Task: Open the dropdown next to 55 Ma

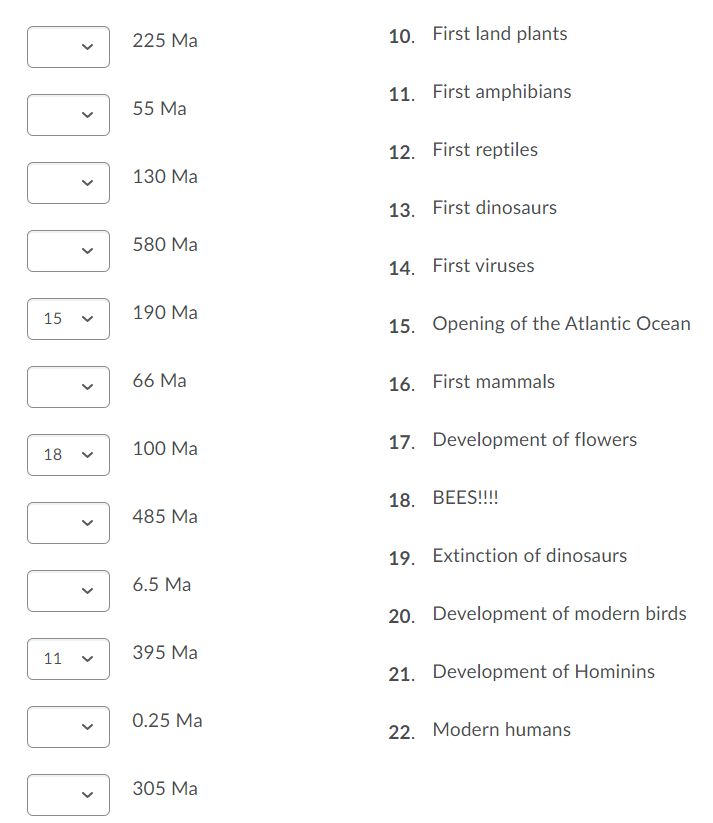Action: (x=68, y=115)
